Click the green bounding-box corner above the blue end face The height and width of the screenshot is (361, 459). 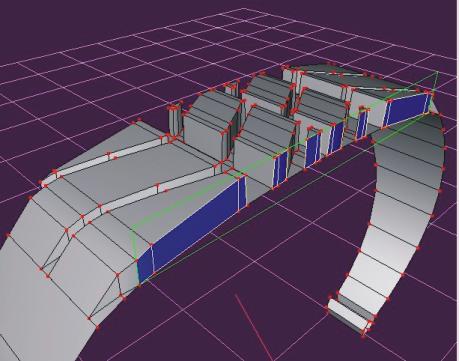pyautogui.click(x=437, y=72)
